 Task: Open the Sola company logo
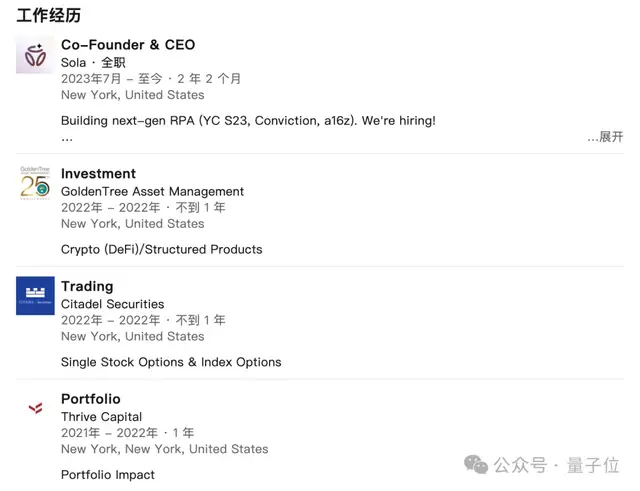[35, 55]
